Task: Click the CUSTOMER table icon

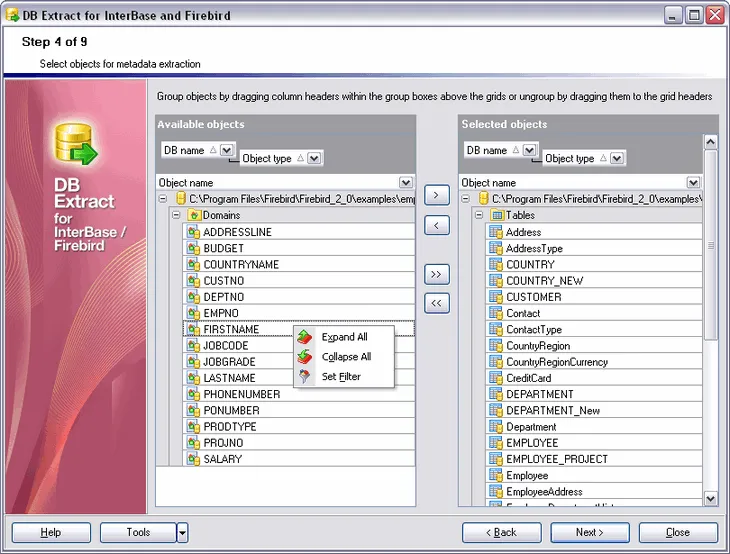Action: (x=496, y=297)
